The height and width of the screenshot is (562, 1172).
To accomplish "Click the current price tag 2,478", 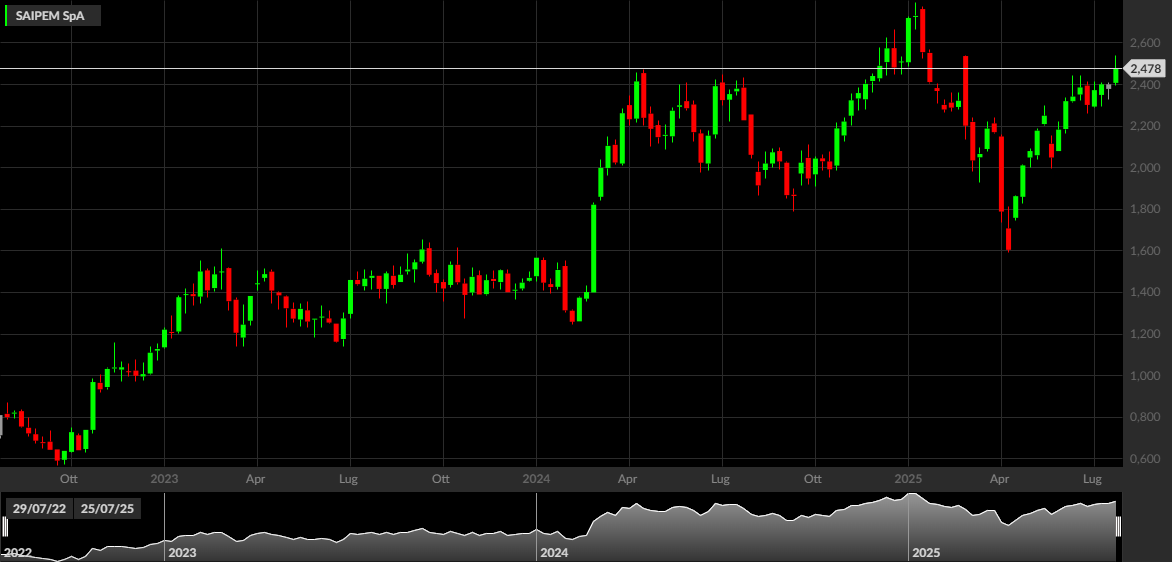I will [x=1145, y=69].
